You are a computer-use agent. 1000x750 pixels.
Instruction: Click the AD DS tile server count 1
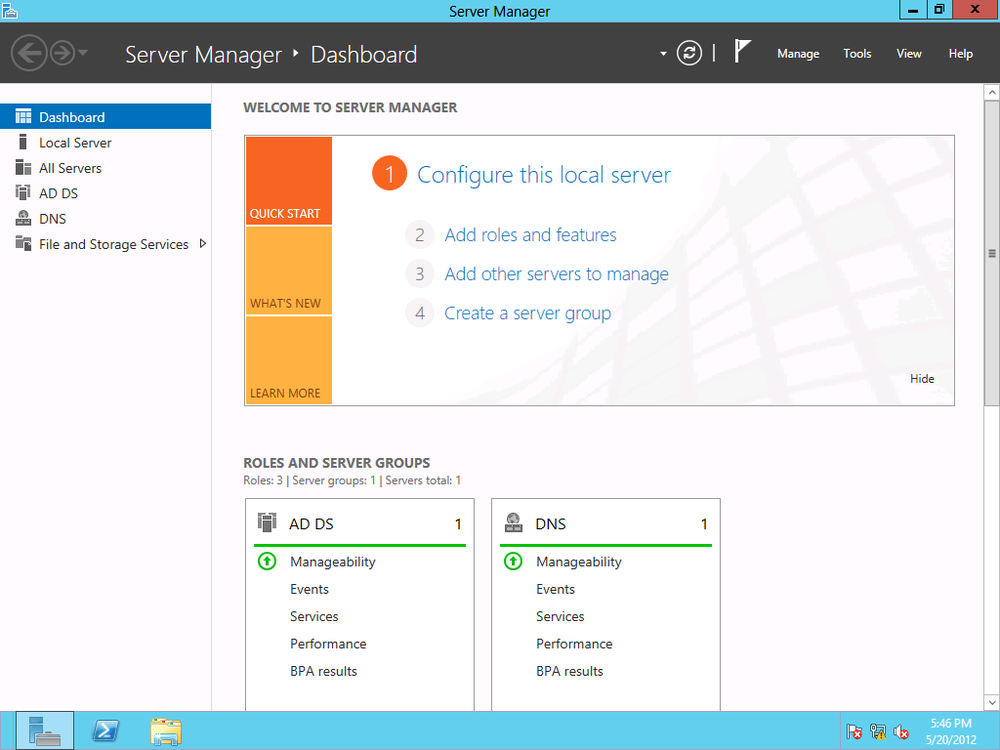click(x=458, y=524)
